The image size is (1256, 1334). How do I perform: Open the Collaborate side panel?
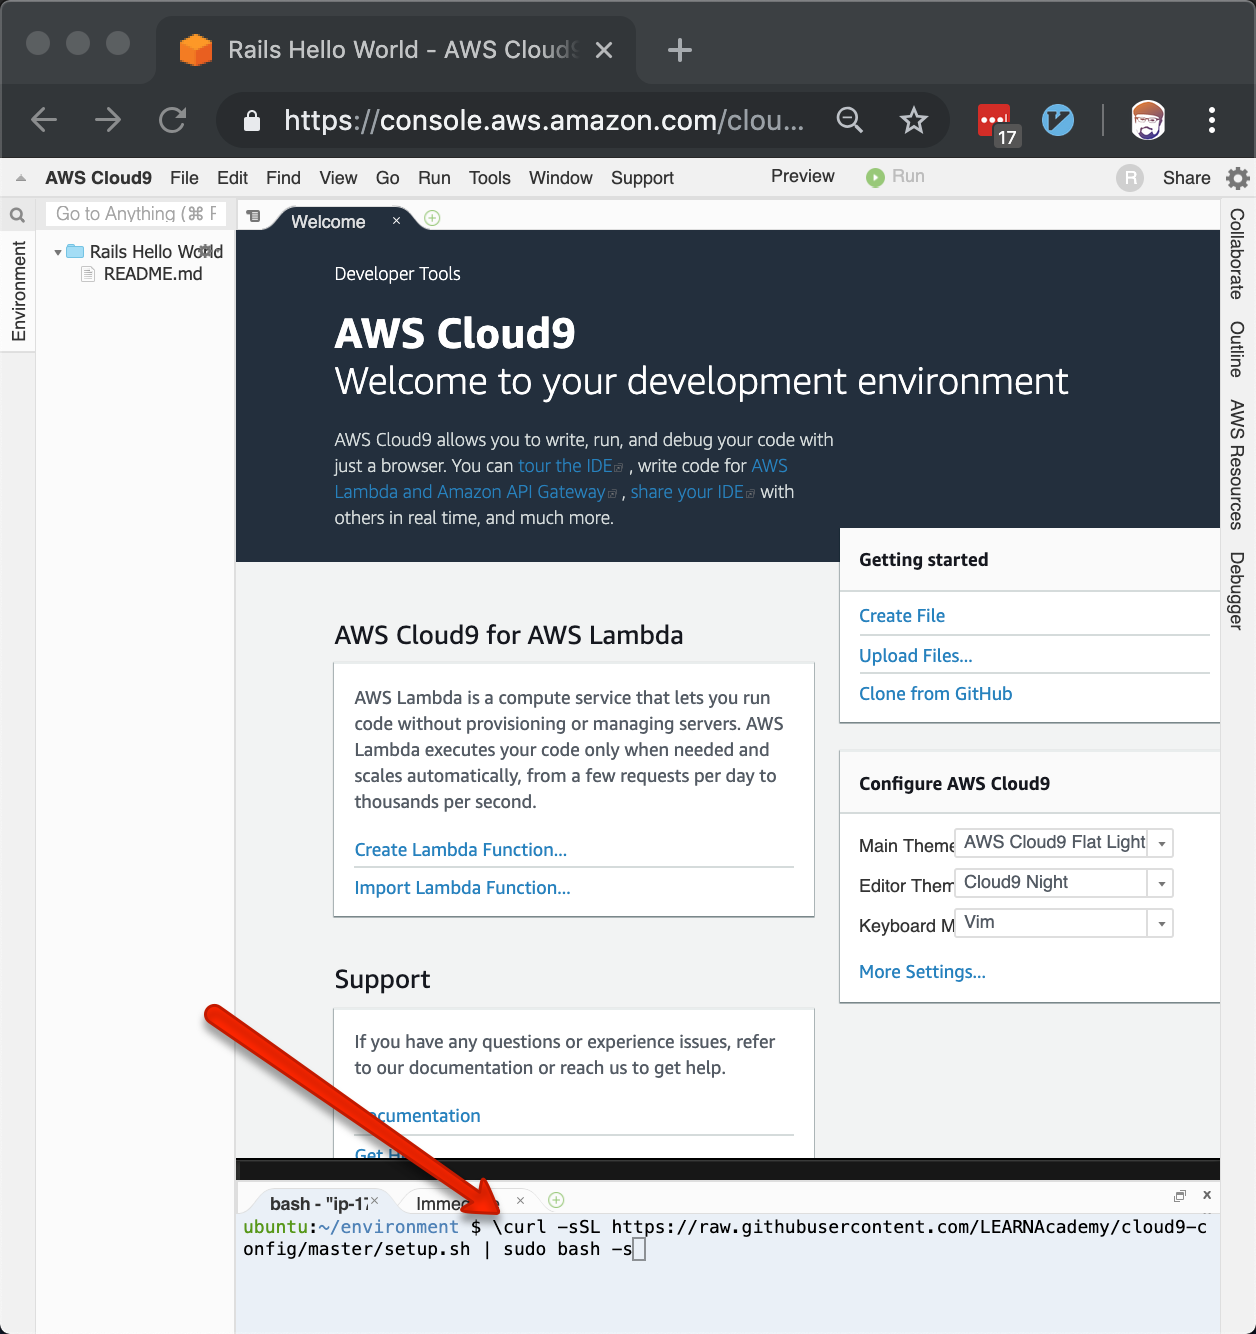[x=1237, y=254]
